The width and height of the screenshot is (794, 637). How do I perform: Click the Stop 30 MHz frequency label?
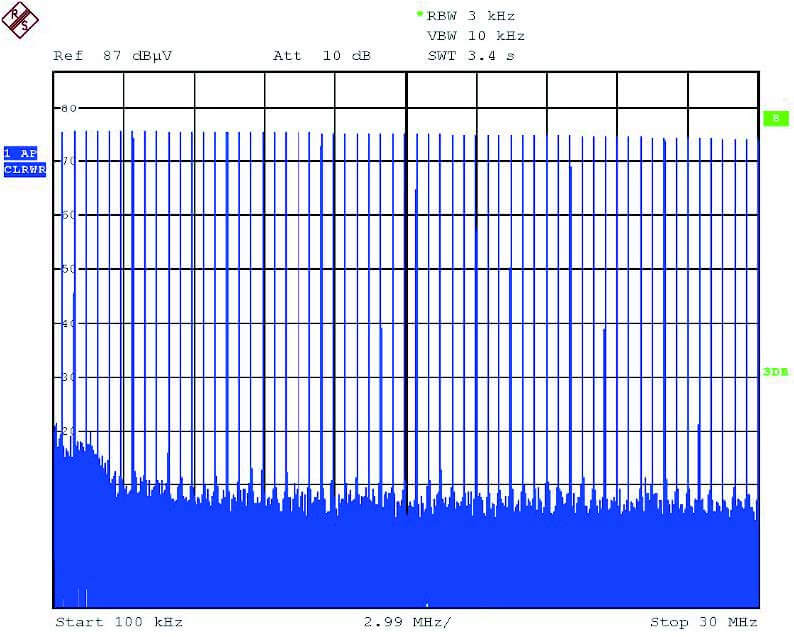(703, 622)
